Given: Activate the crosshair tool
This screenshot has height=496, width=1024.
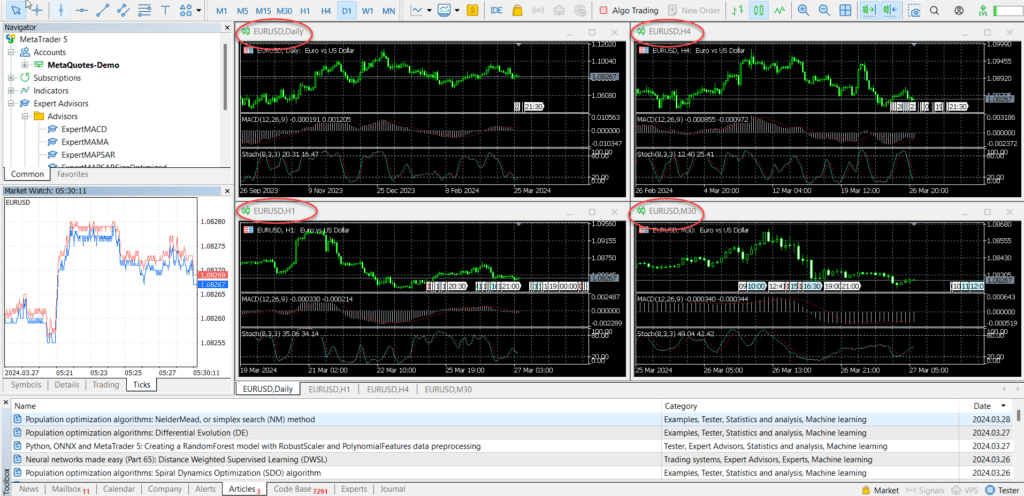Looking at the screenshot, I should click(x=37, y=10).
